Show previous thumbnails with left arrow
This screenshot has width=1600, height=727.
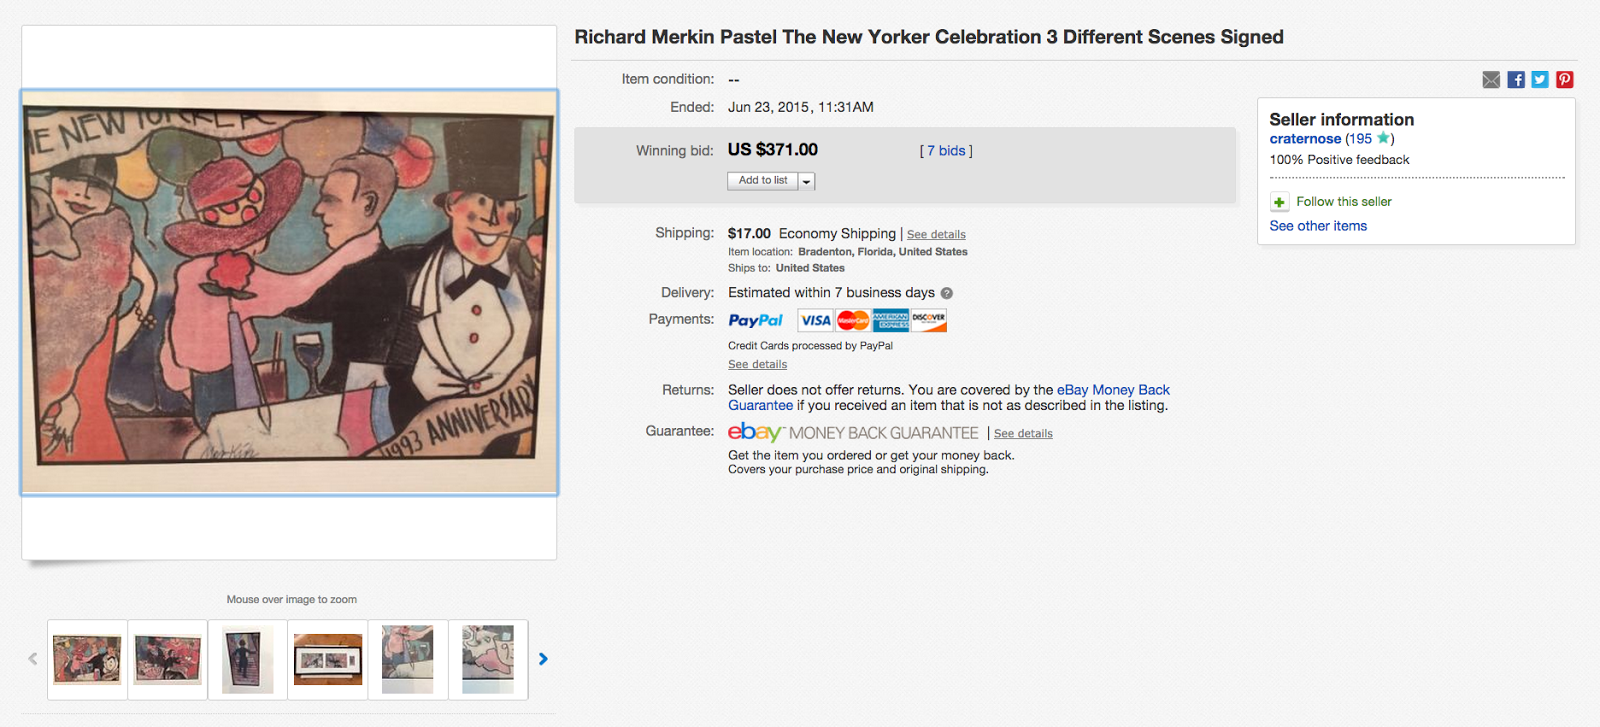33,659
